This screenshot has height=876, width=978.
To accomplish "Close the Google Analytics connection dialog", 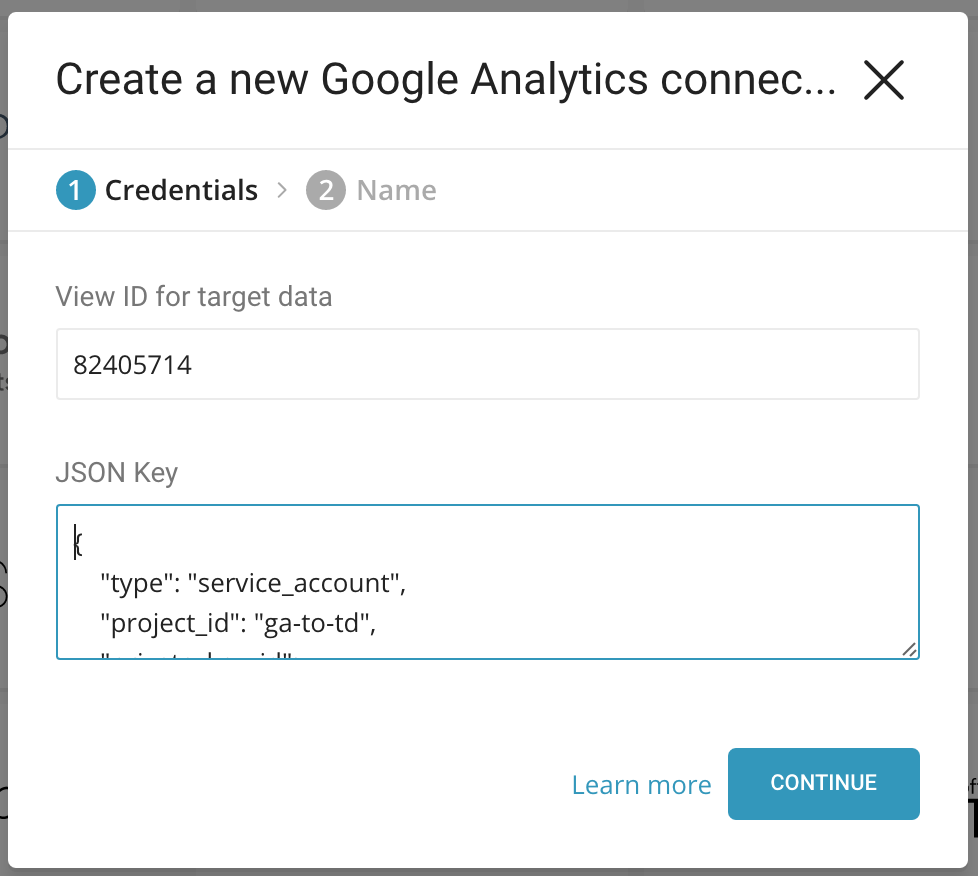I will (884, 80).
